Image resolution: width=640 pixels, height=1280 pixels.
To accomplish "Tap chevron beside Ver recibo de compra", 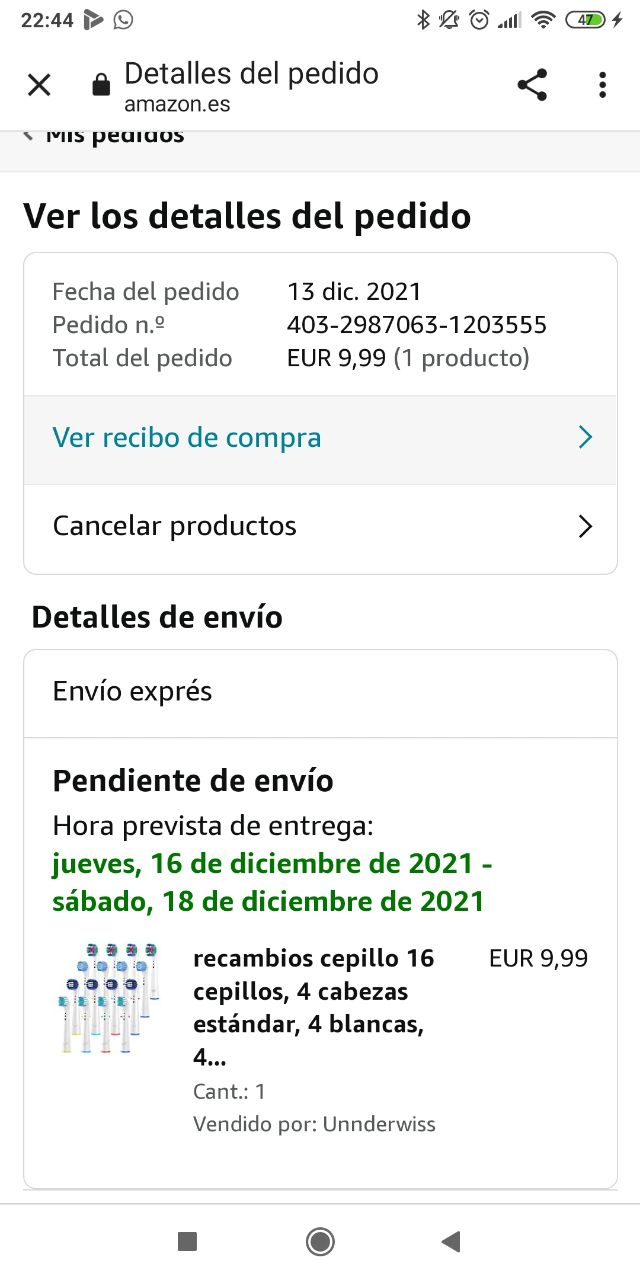I will coord(586,438).
